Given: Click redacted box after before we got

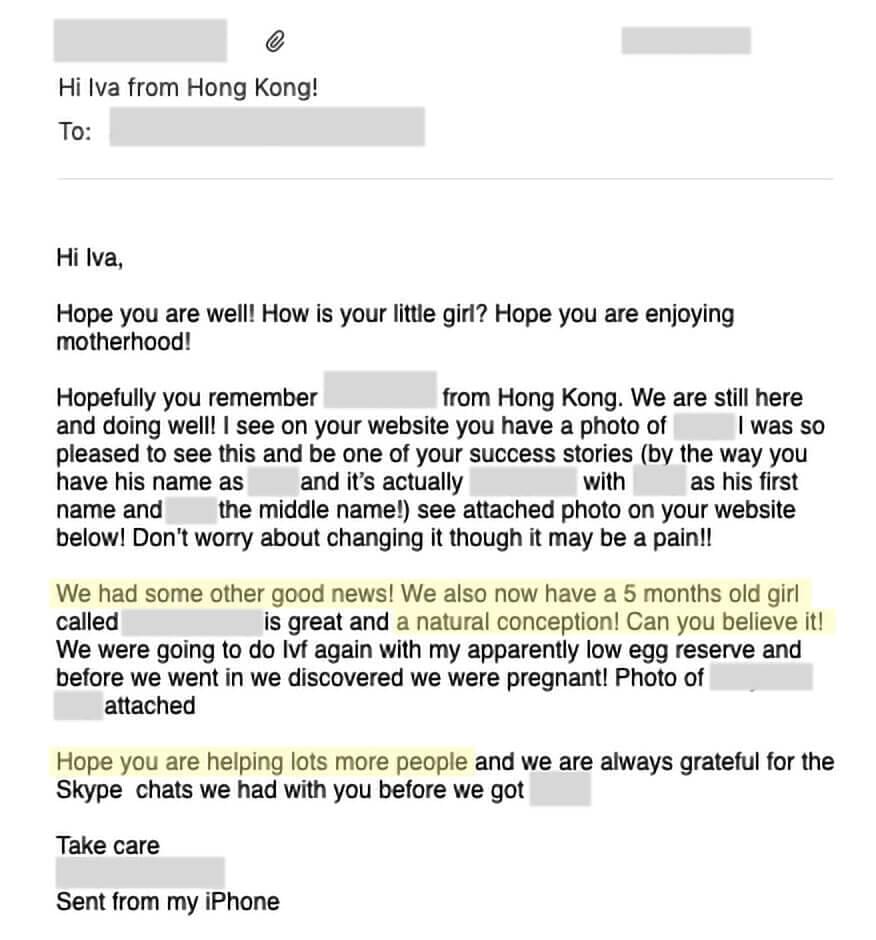Looking at the screenshot, I should point(560,790).
